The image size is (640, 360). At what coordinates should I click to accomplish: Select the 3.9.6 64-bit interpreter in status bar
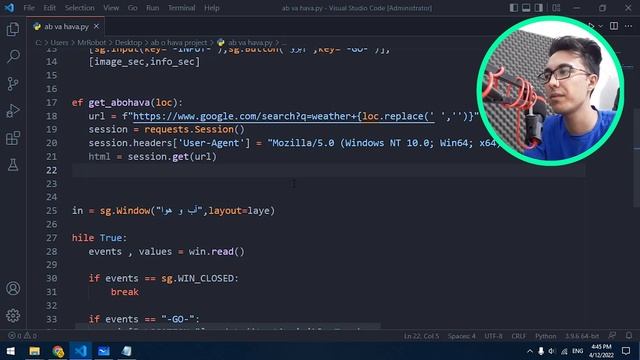(x=582, y=336)
